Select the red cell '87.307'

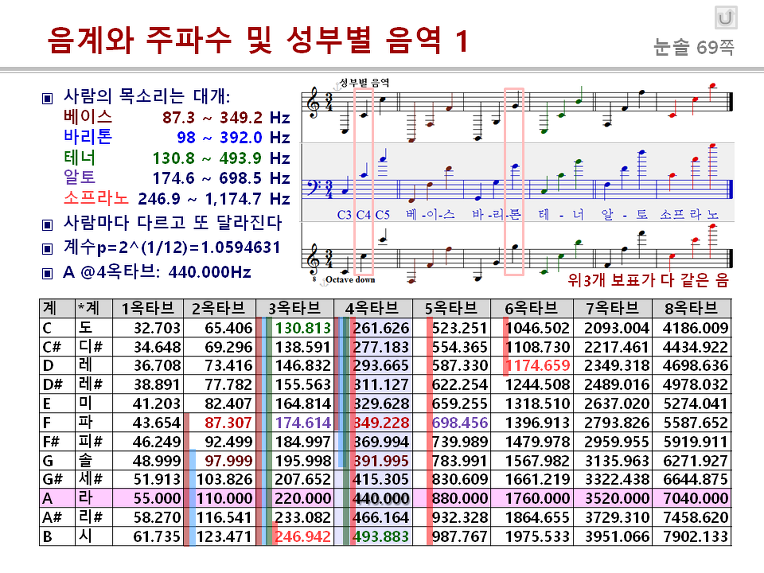coord(219,423)
